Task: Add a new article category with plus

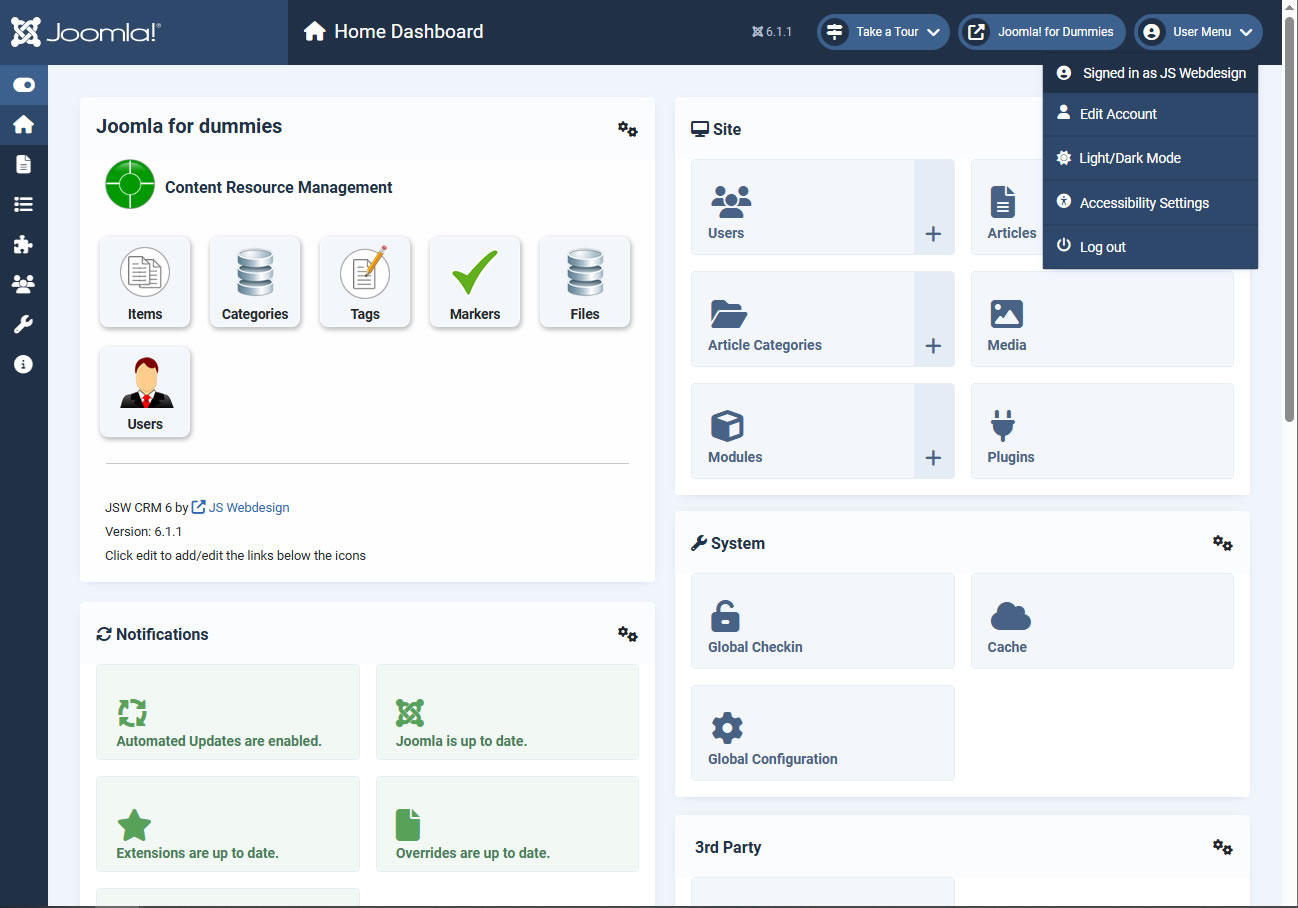Action: coord(934,319)
